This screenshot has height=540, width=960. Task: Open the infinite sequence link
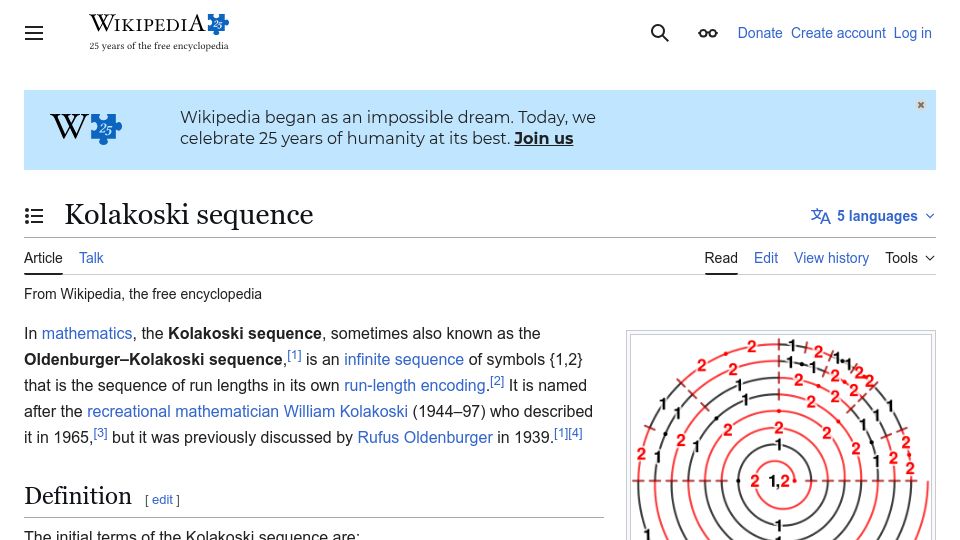(x=403, y=359)
